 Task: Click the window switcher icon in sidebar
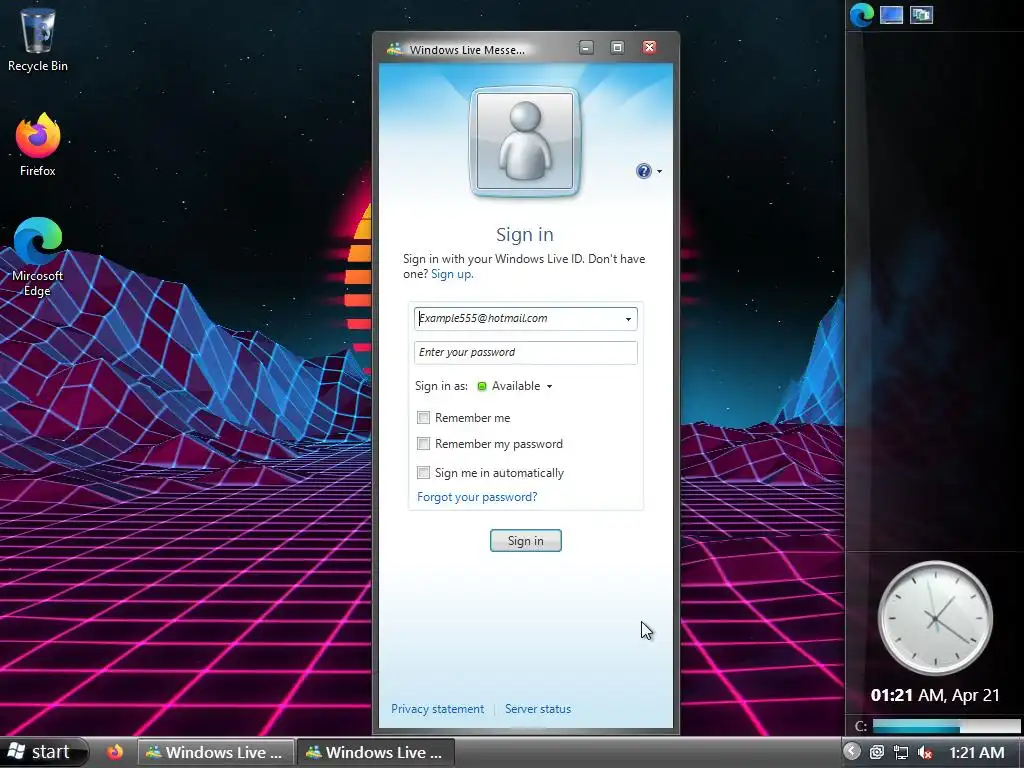click(921, 14)
